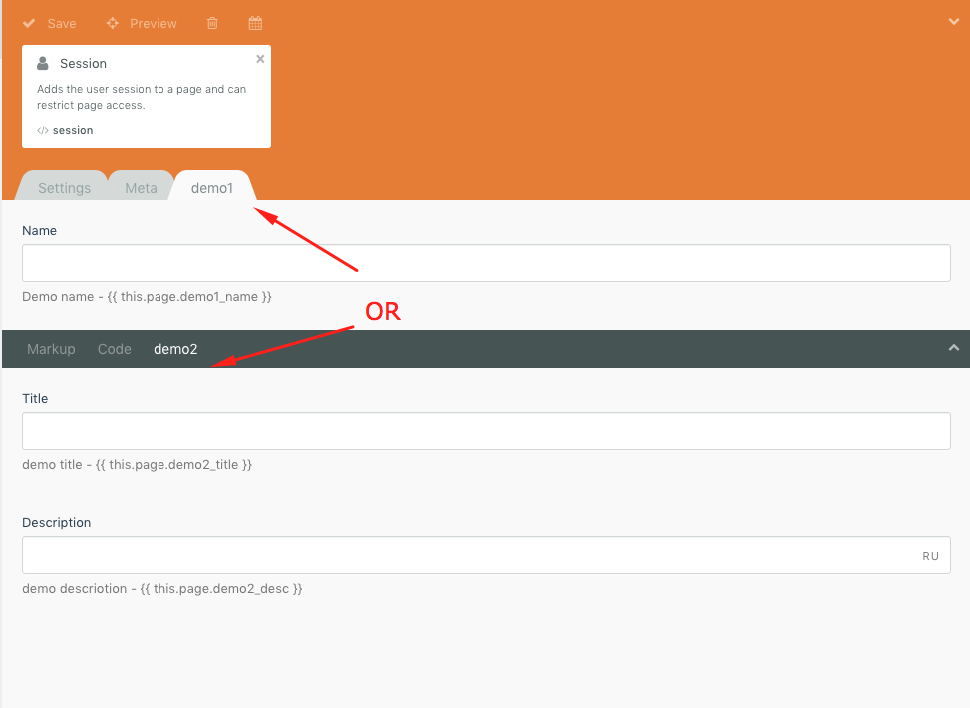Screen dimensions: 970x708
Task: Delete the page with the trash icon
Action: click(x=212, y=24)
